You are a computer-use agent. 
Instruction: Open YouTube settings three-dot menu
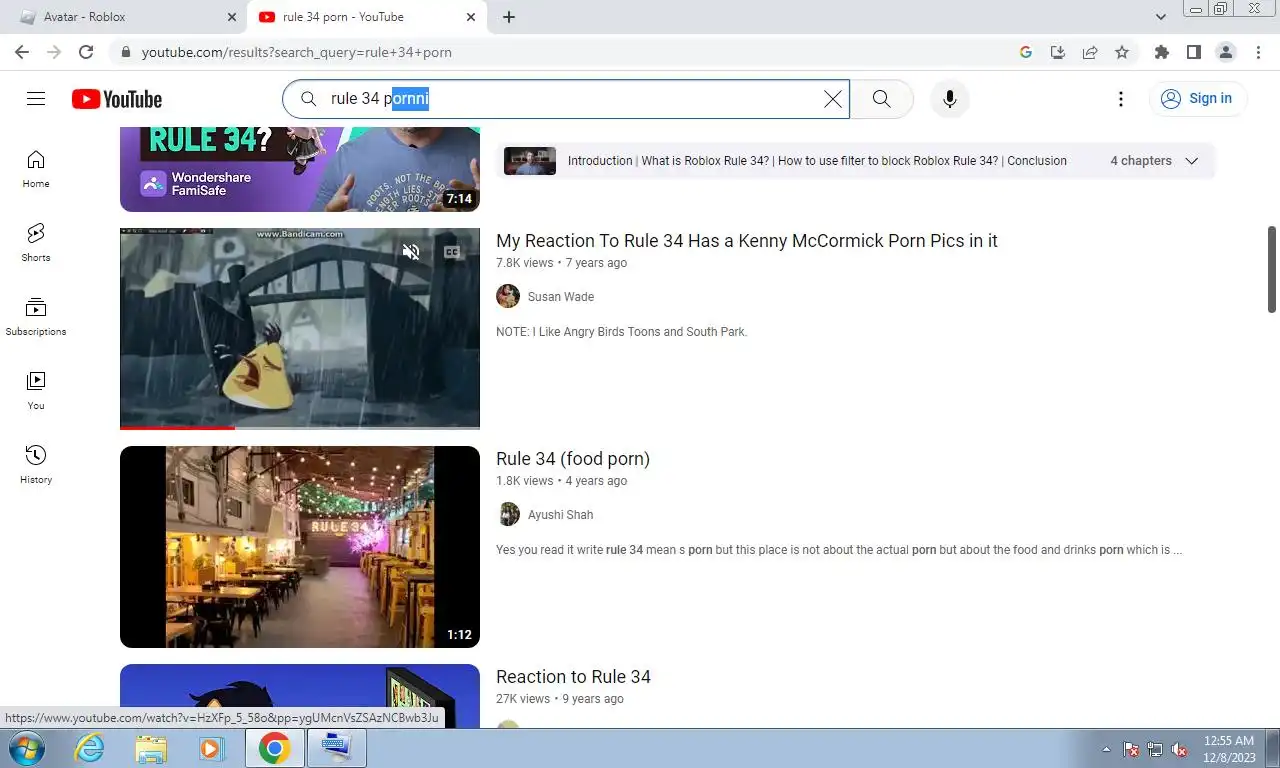1121,98
